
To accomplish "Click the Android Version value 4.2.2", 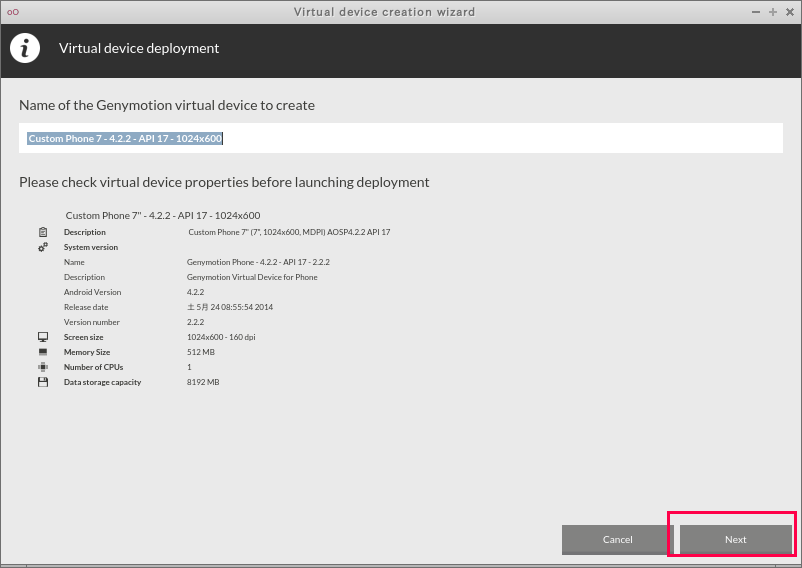I will tap(195, 292).
